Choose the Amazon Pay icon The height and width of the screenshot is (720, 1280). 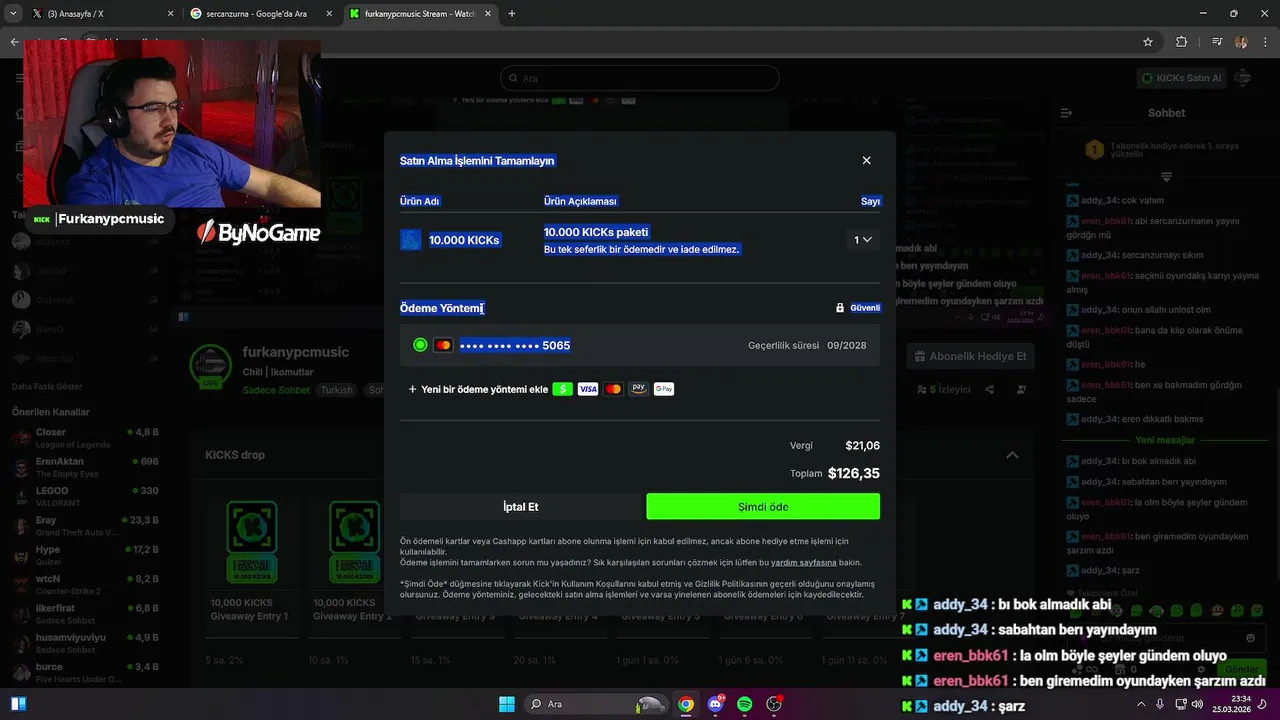click(x=638, y=389)
